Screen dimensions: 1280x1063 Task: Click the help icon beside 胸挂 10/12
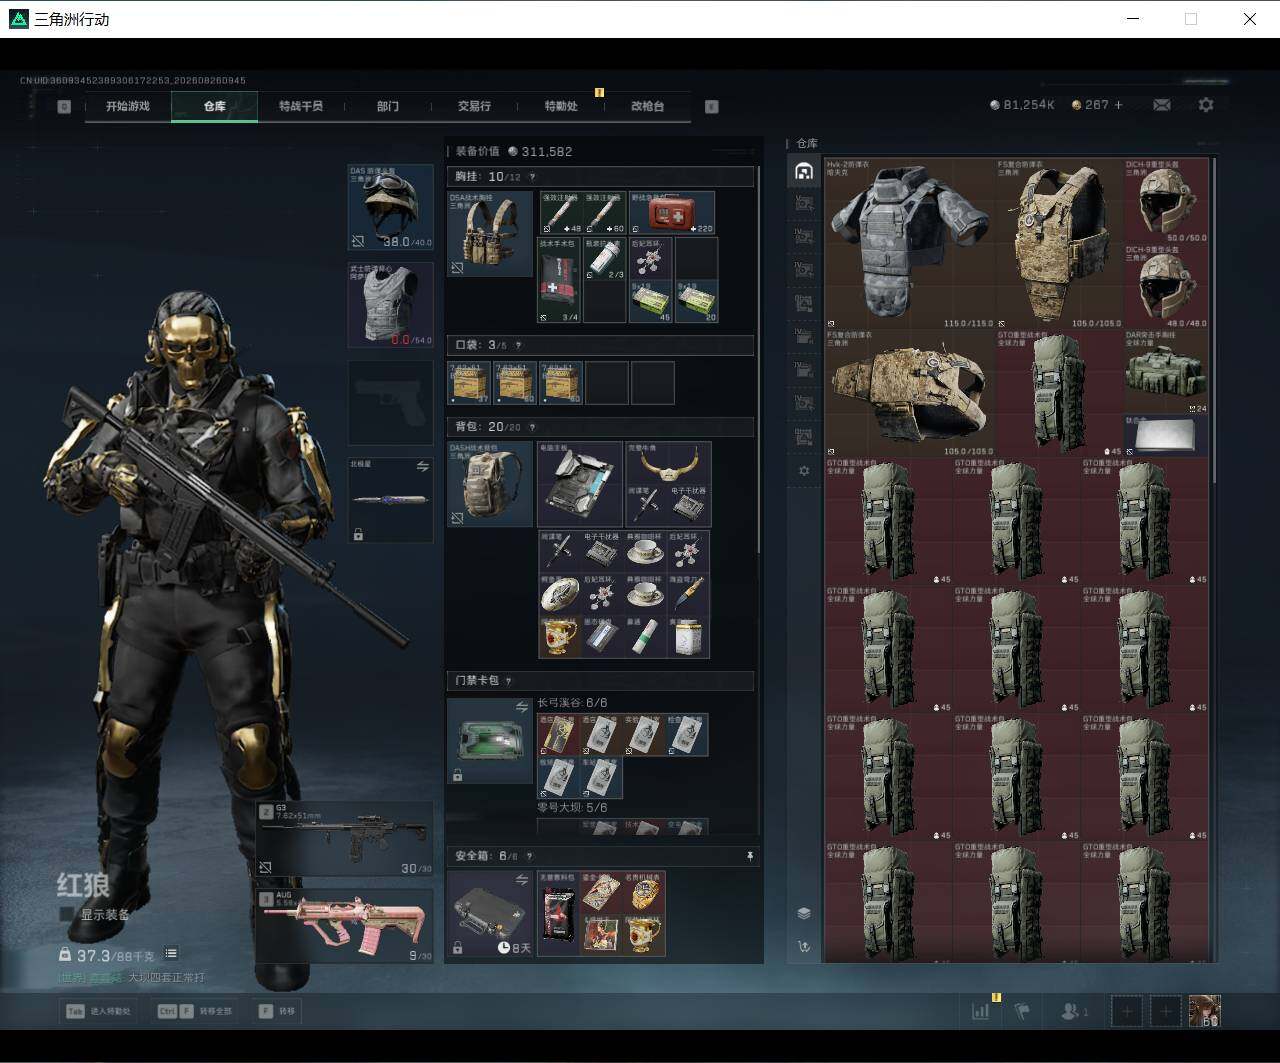532,177
